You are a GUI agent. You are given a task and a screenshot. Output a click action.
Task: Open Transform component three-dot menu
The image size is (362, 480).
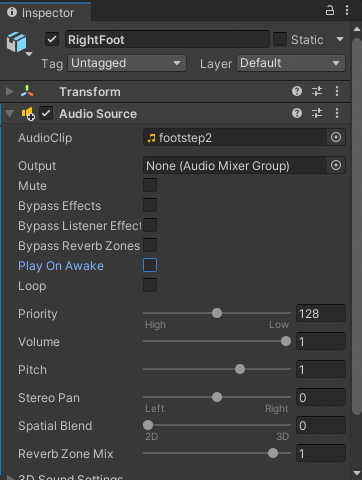click(x=337, y=91)
